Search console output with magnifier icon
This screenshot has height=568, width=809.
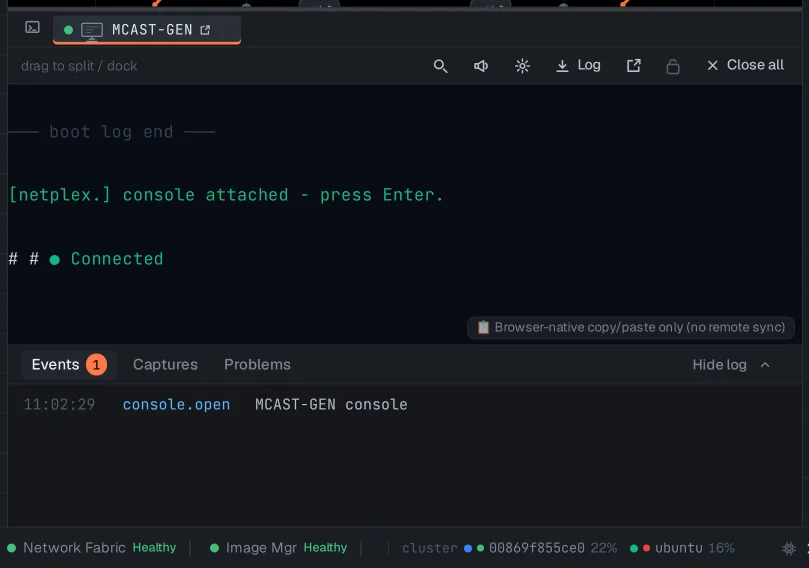[440, 66]
